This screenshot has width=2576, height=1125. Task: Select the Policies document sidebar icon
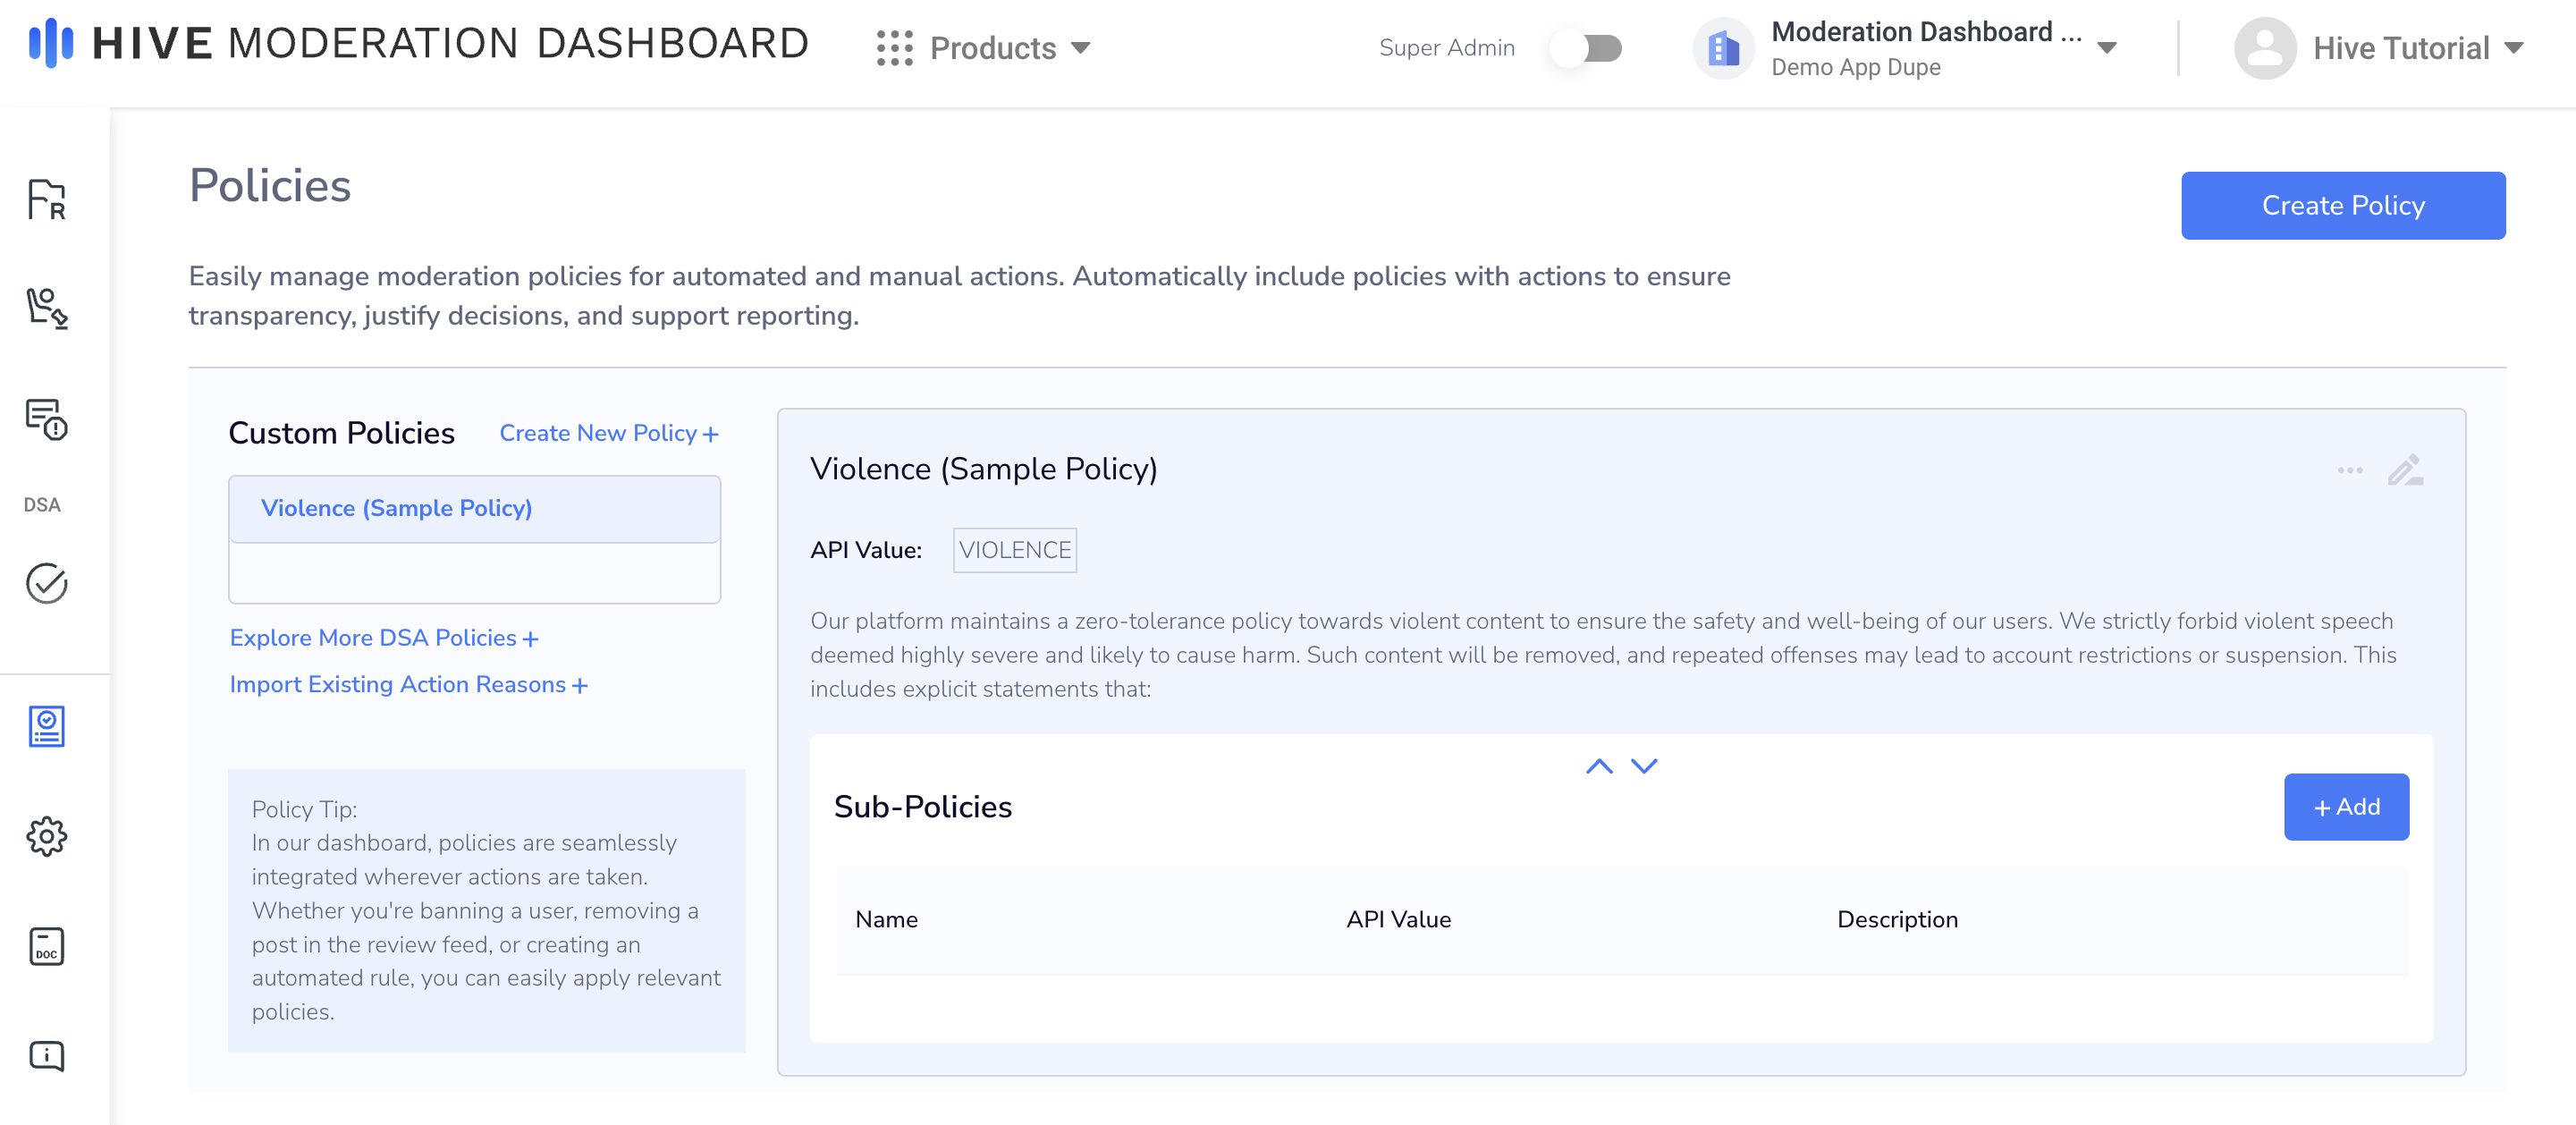coord(46,726)
